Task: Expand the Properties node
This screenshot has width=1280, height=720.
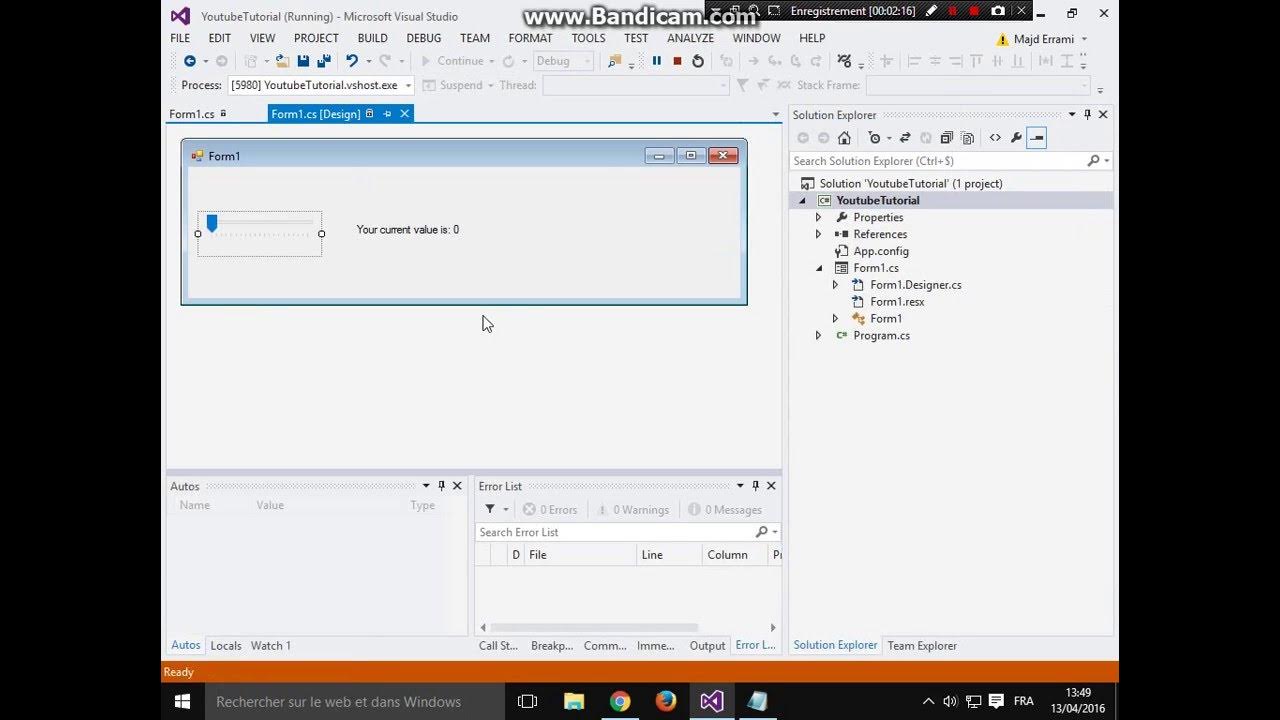Action: (818, 217)
